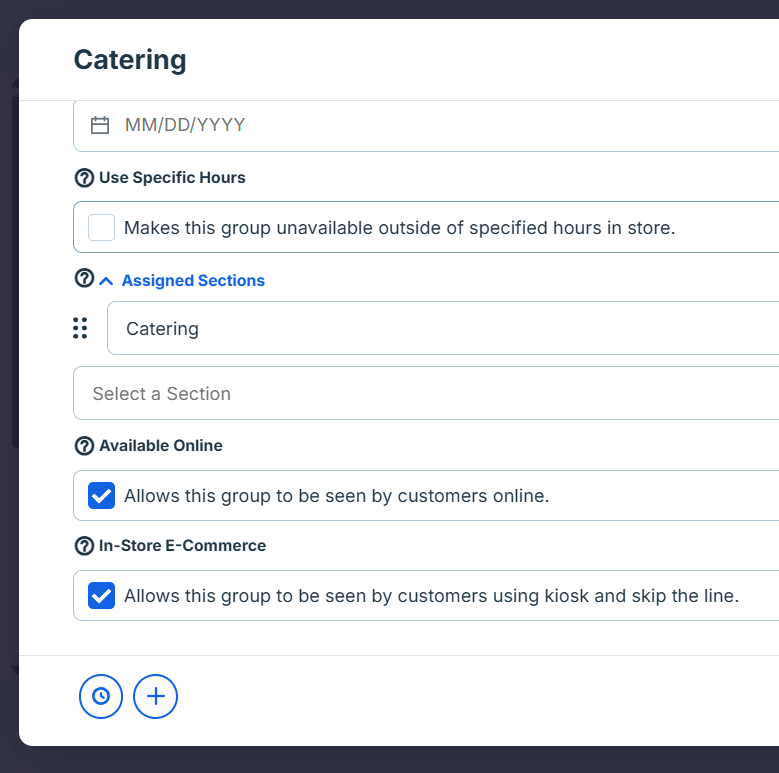The height and width of the screenshot is (773, 779).
Task: Uncheck the Available Online checkbox
Action: coord(101,496)
